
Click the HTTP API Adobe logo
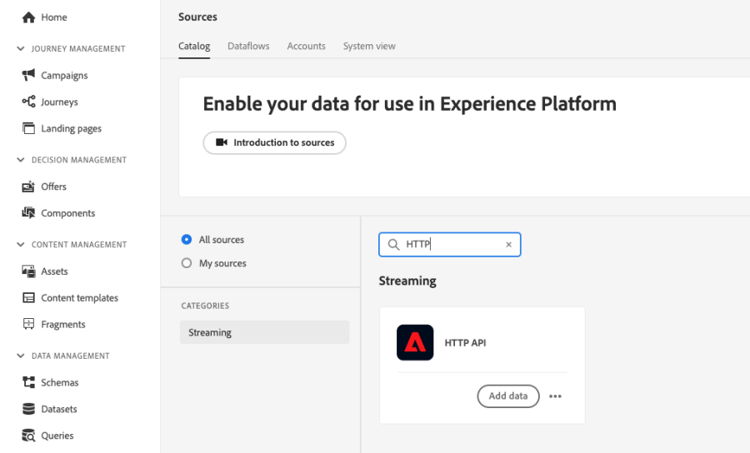point(415,343)
